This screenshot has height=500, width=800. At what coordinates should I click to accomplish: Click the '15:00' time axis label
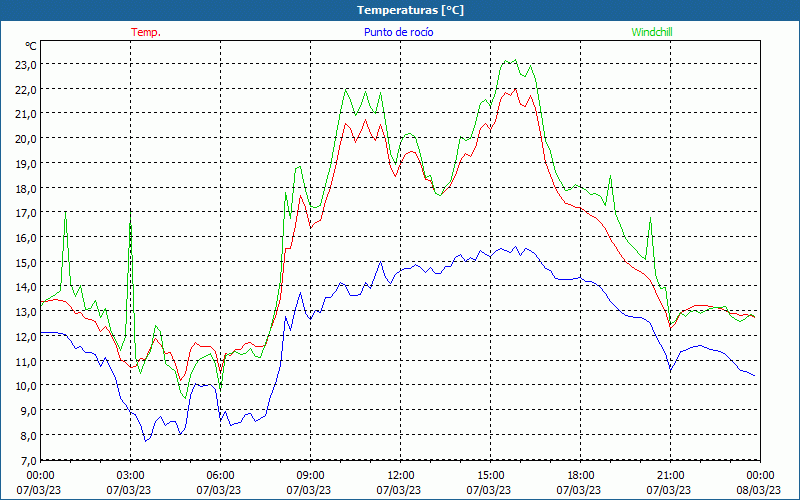pyautogui.click(x=490, y=476)
